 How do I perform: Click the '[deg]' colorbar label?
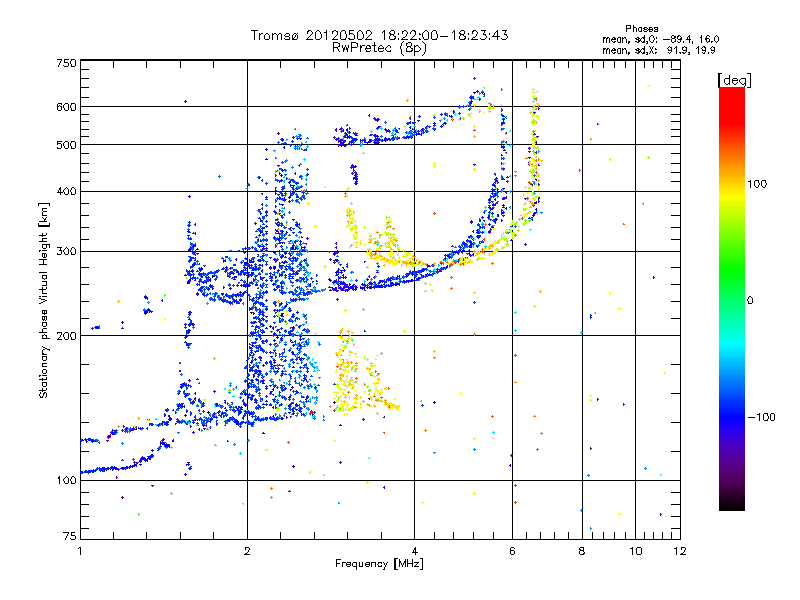(734, 80)
